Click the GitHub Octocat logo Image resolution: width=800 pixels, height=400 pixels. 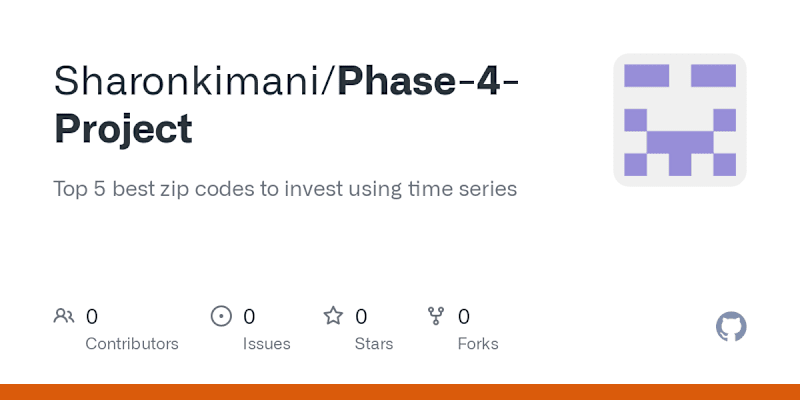731,327
